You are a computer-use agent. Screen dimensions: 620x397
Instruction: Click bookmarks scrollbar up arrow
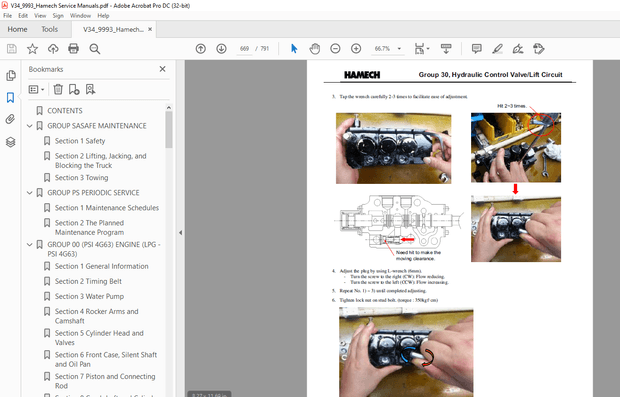click(169, 108)
